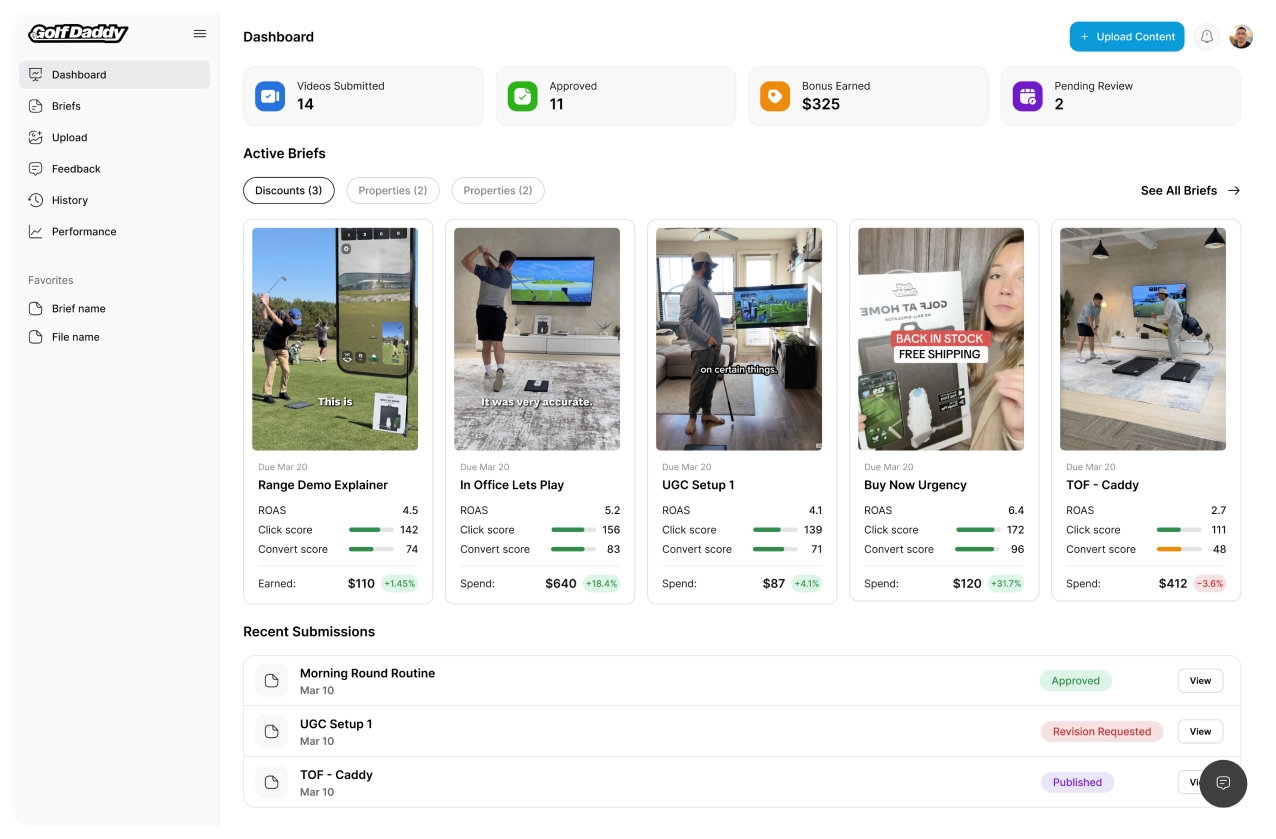
Task: Open the Performance chart icon
Action: tap(33, 231)
